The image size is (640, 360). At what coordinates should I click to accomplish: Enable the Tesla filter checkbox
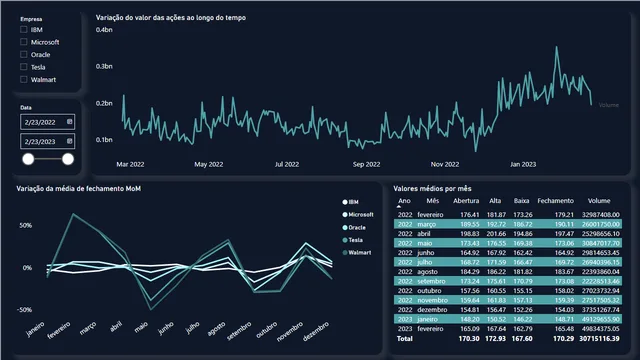(24, 67)
